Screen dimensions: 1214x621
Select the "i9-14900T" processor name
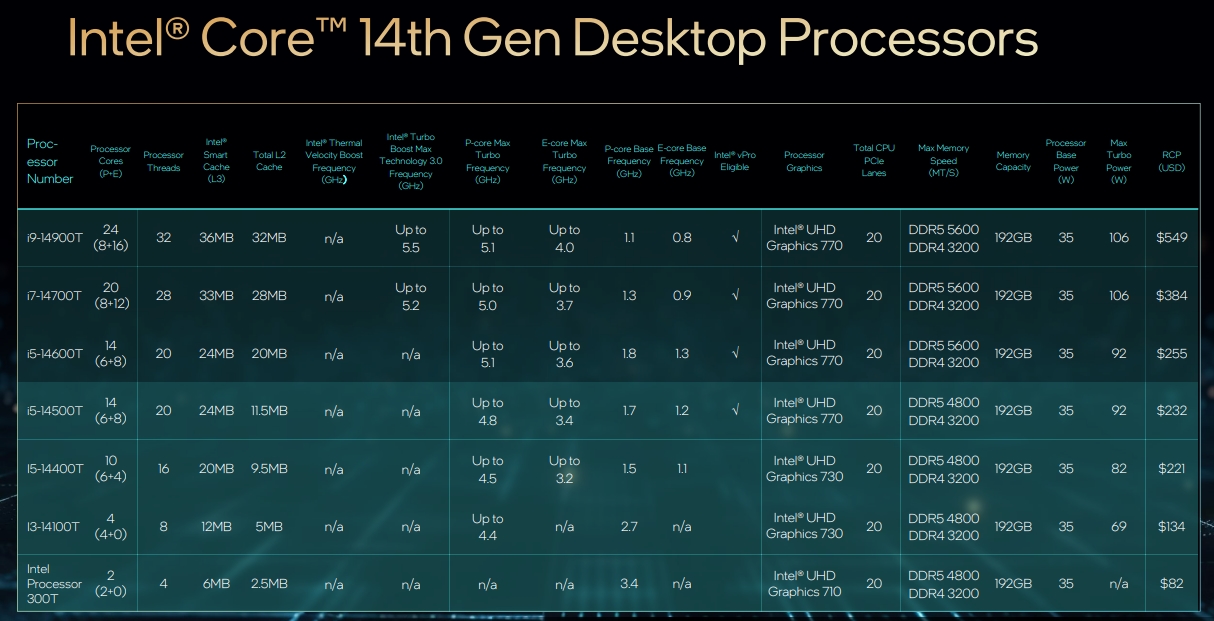[55, 238]
